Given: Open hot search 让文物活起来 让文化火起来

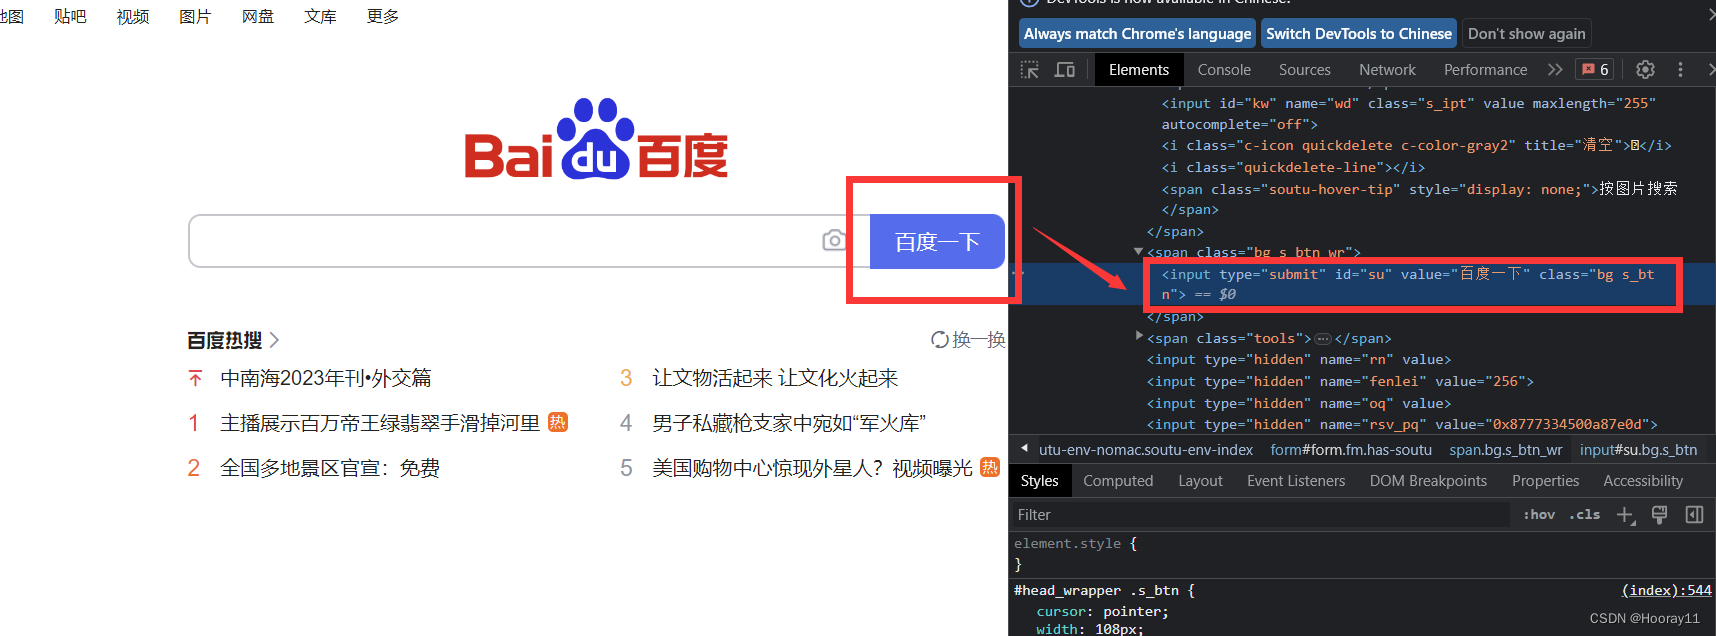Looking at the screenshot, I should [775, 378].
